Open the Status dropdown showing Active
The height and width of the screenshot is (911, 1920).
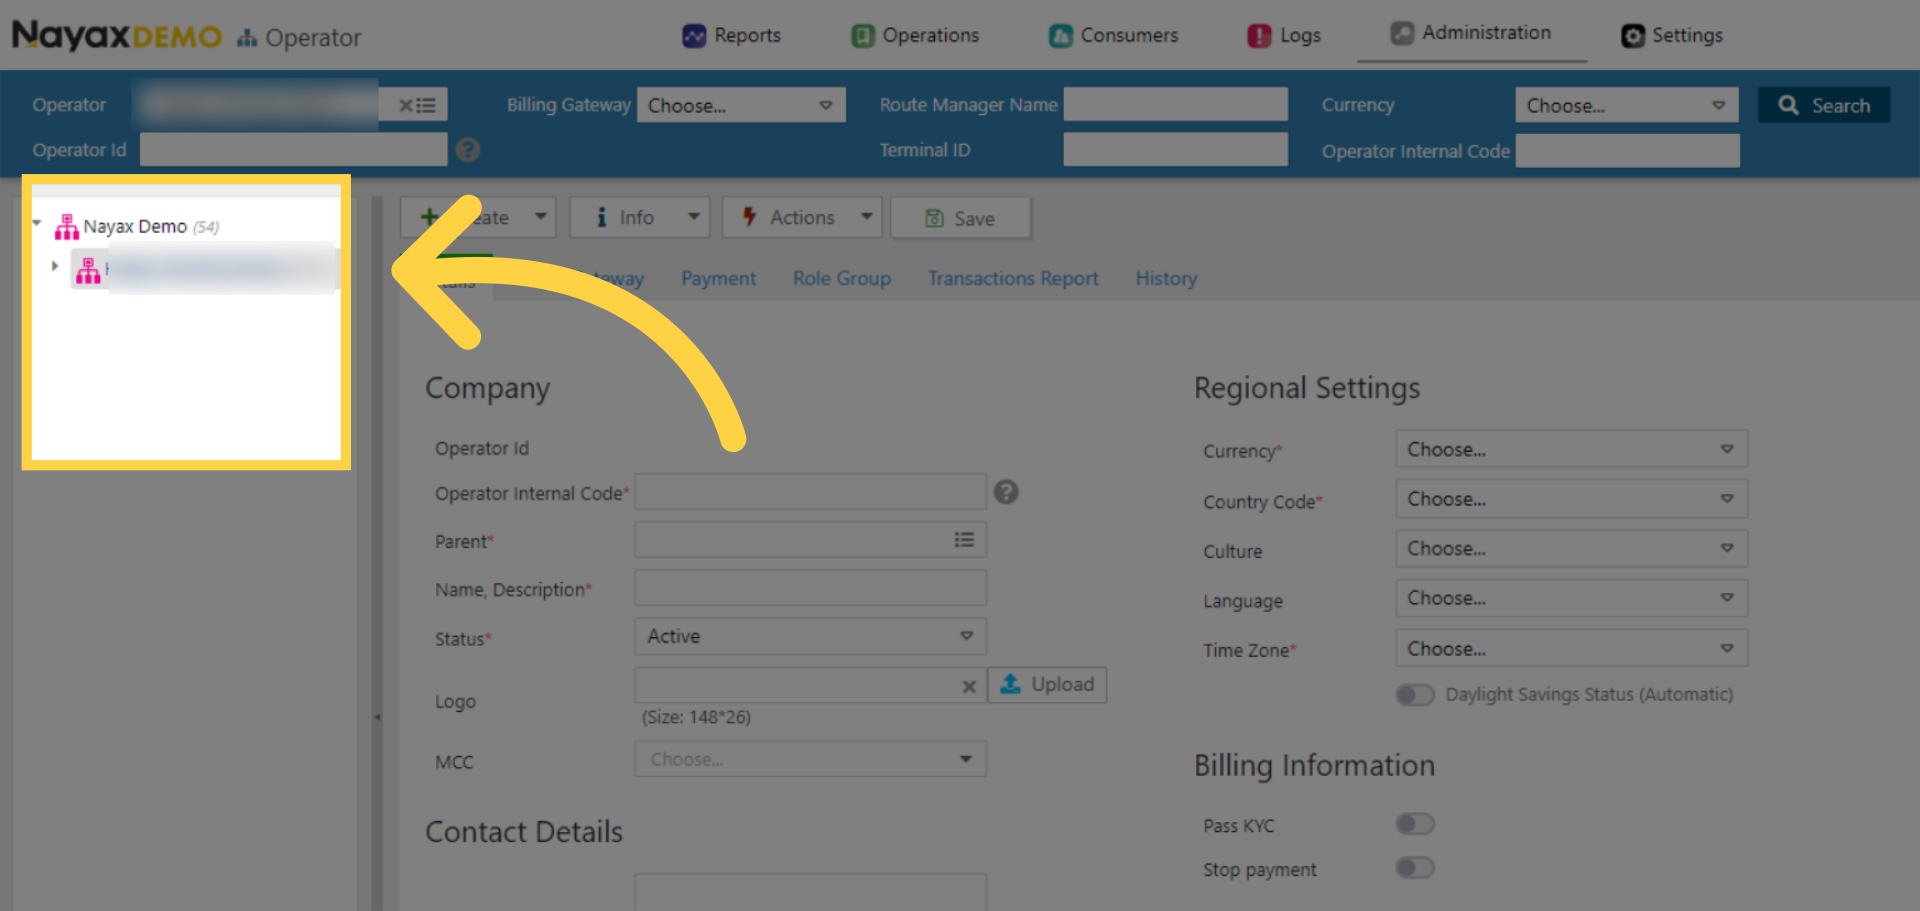point(810,636)
